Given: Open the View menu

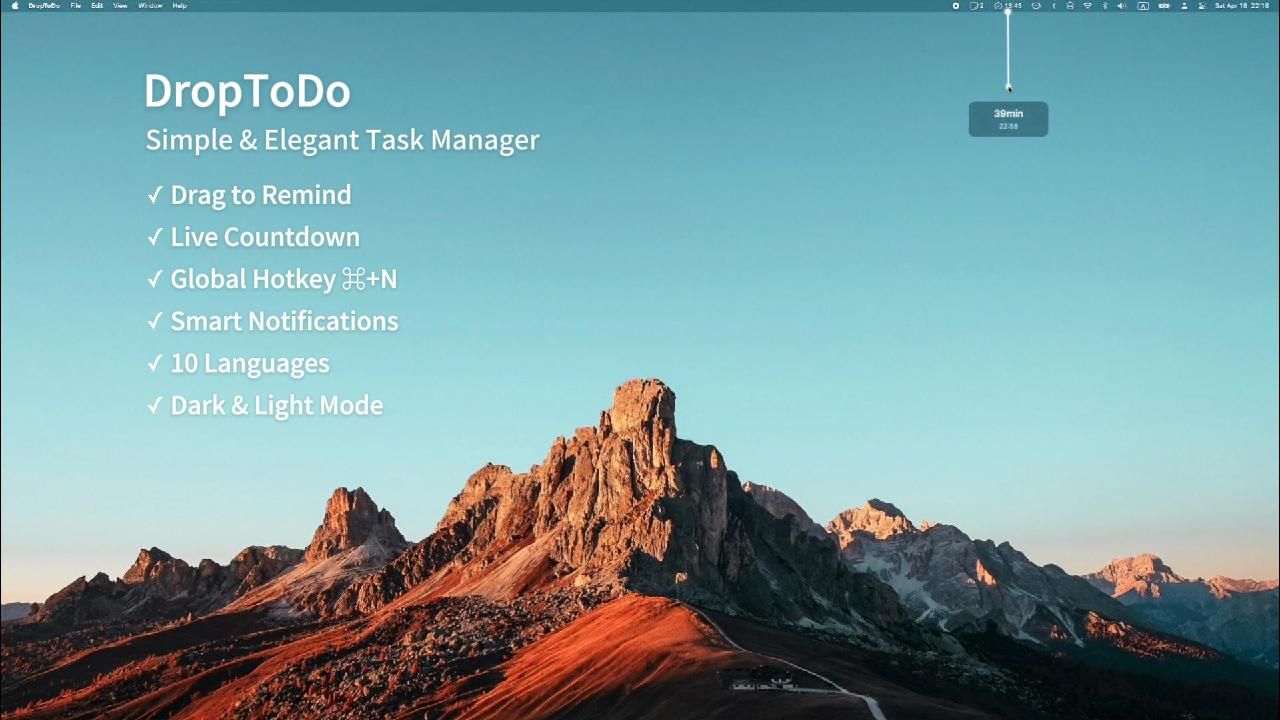Looking at the screenshot, I should (x=119, y=5).
